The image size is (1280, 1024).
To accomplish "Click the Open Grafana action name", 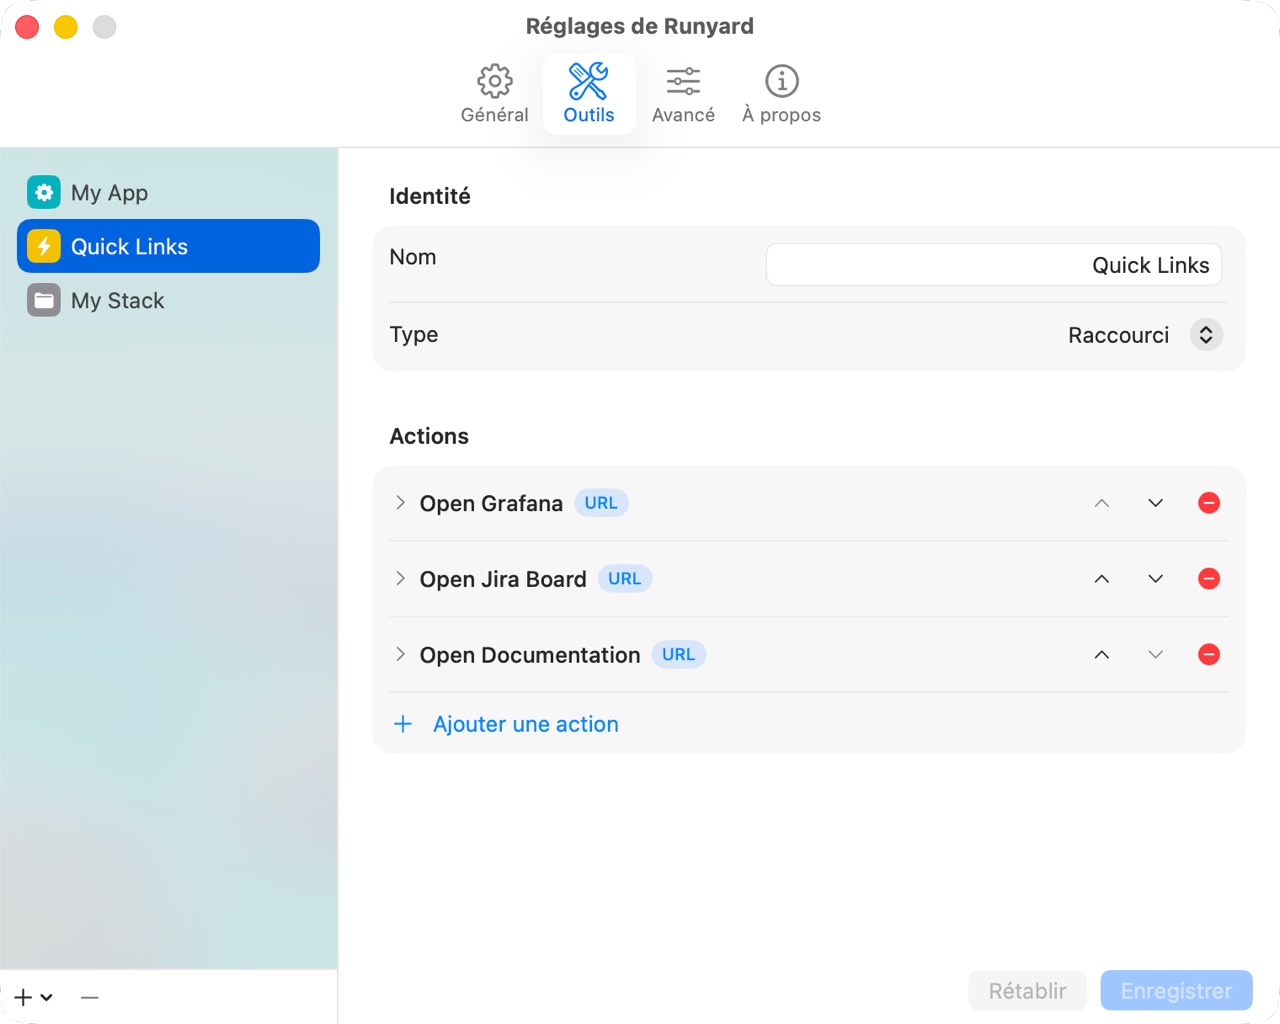I will pyautogui.click(x=491, y=503).
